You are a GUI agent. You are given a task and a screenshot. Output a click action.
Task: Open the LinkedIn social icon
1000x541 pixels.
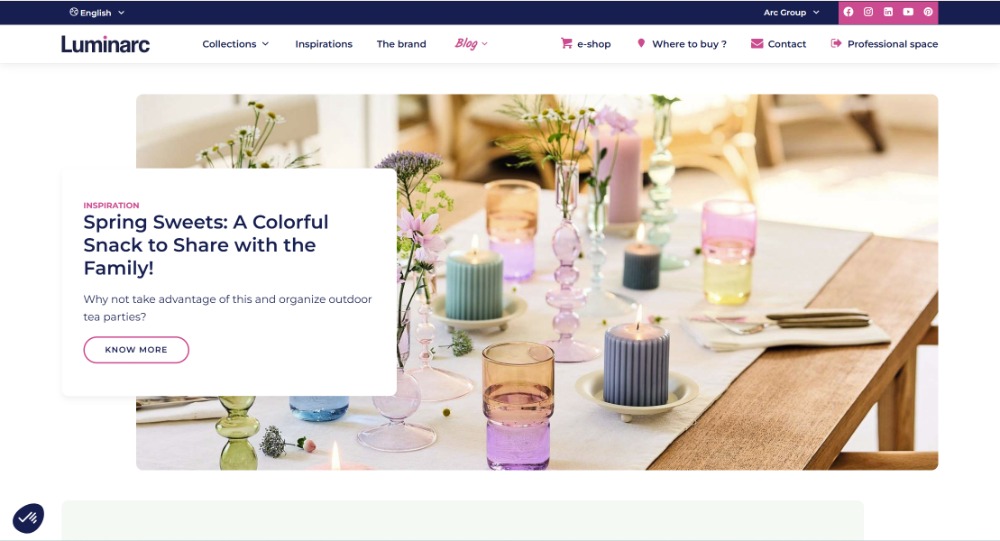[x=888, y=11]
